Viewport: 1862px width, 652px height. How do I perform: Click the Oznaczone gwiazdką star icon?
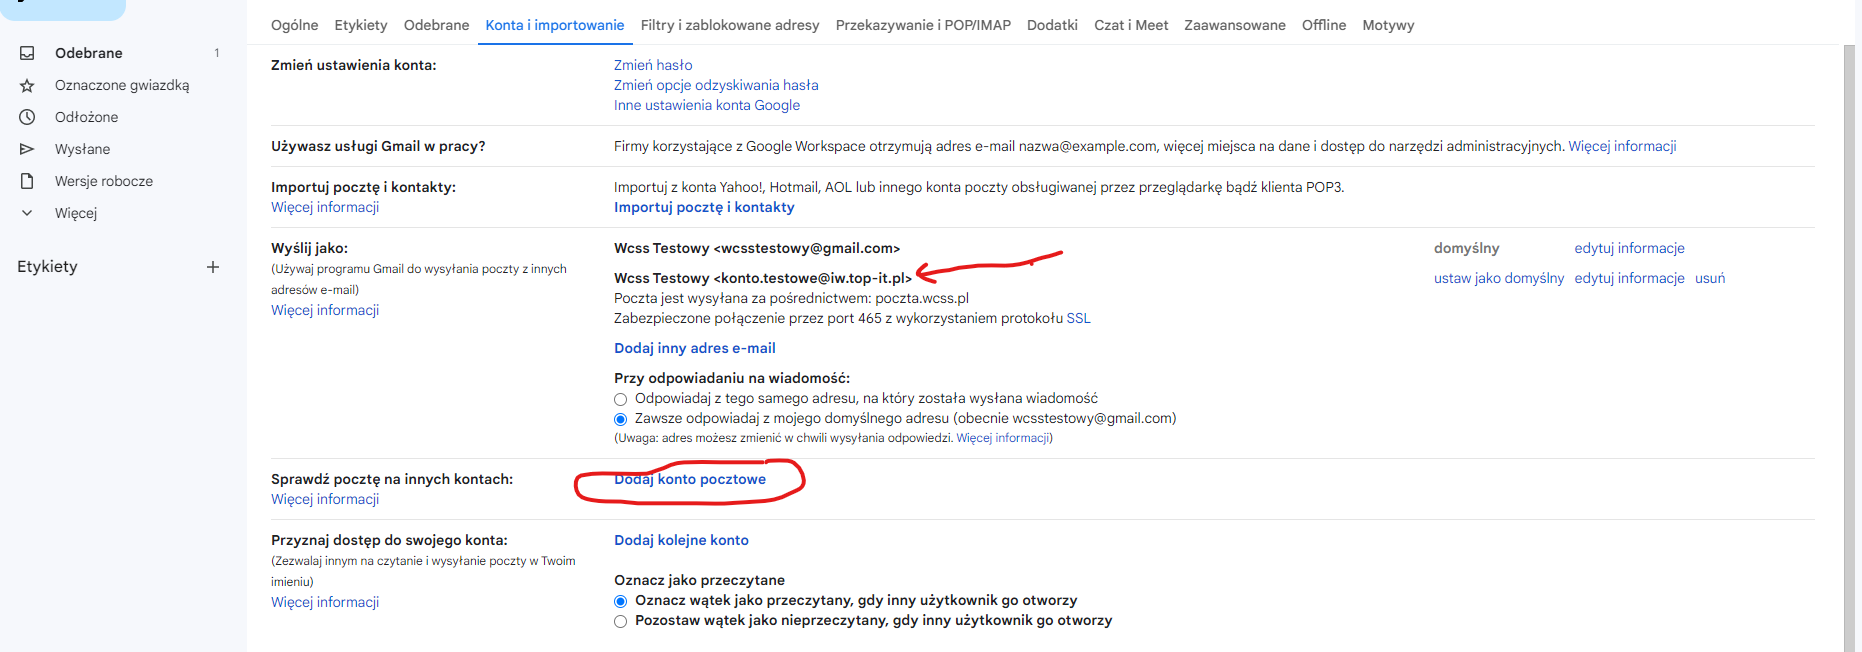[27, 86]
